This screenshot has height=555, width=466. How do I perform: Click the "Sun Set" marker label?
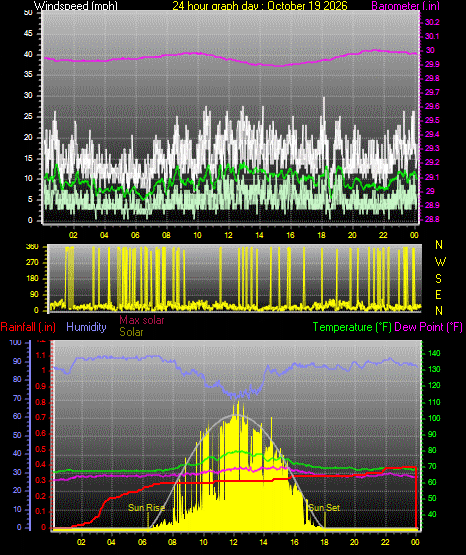coord(324,508)
